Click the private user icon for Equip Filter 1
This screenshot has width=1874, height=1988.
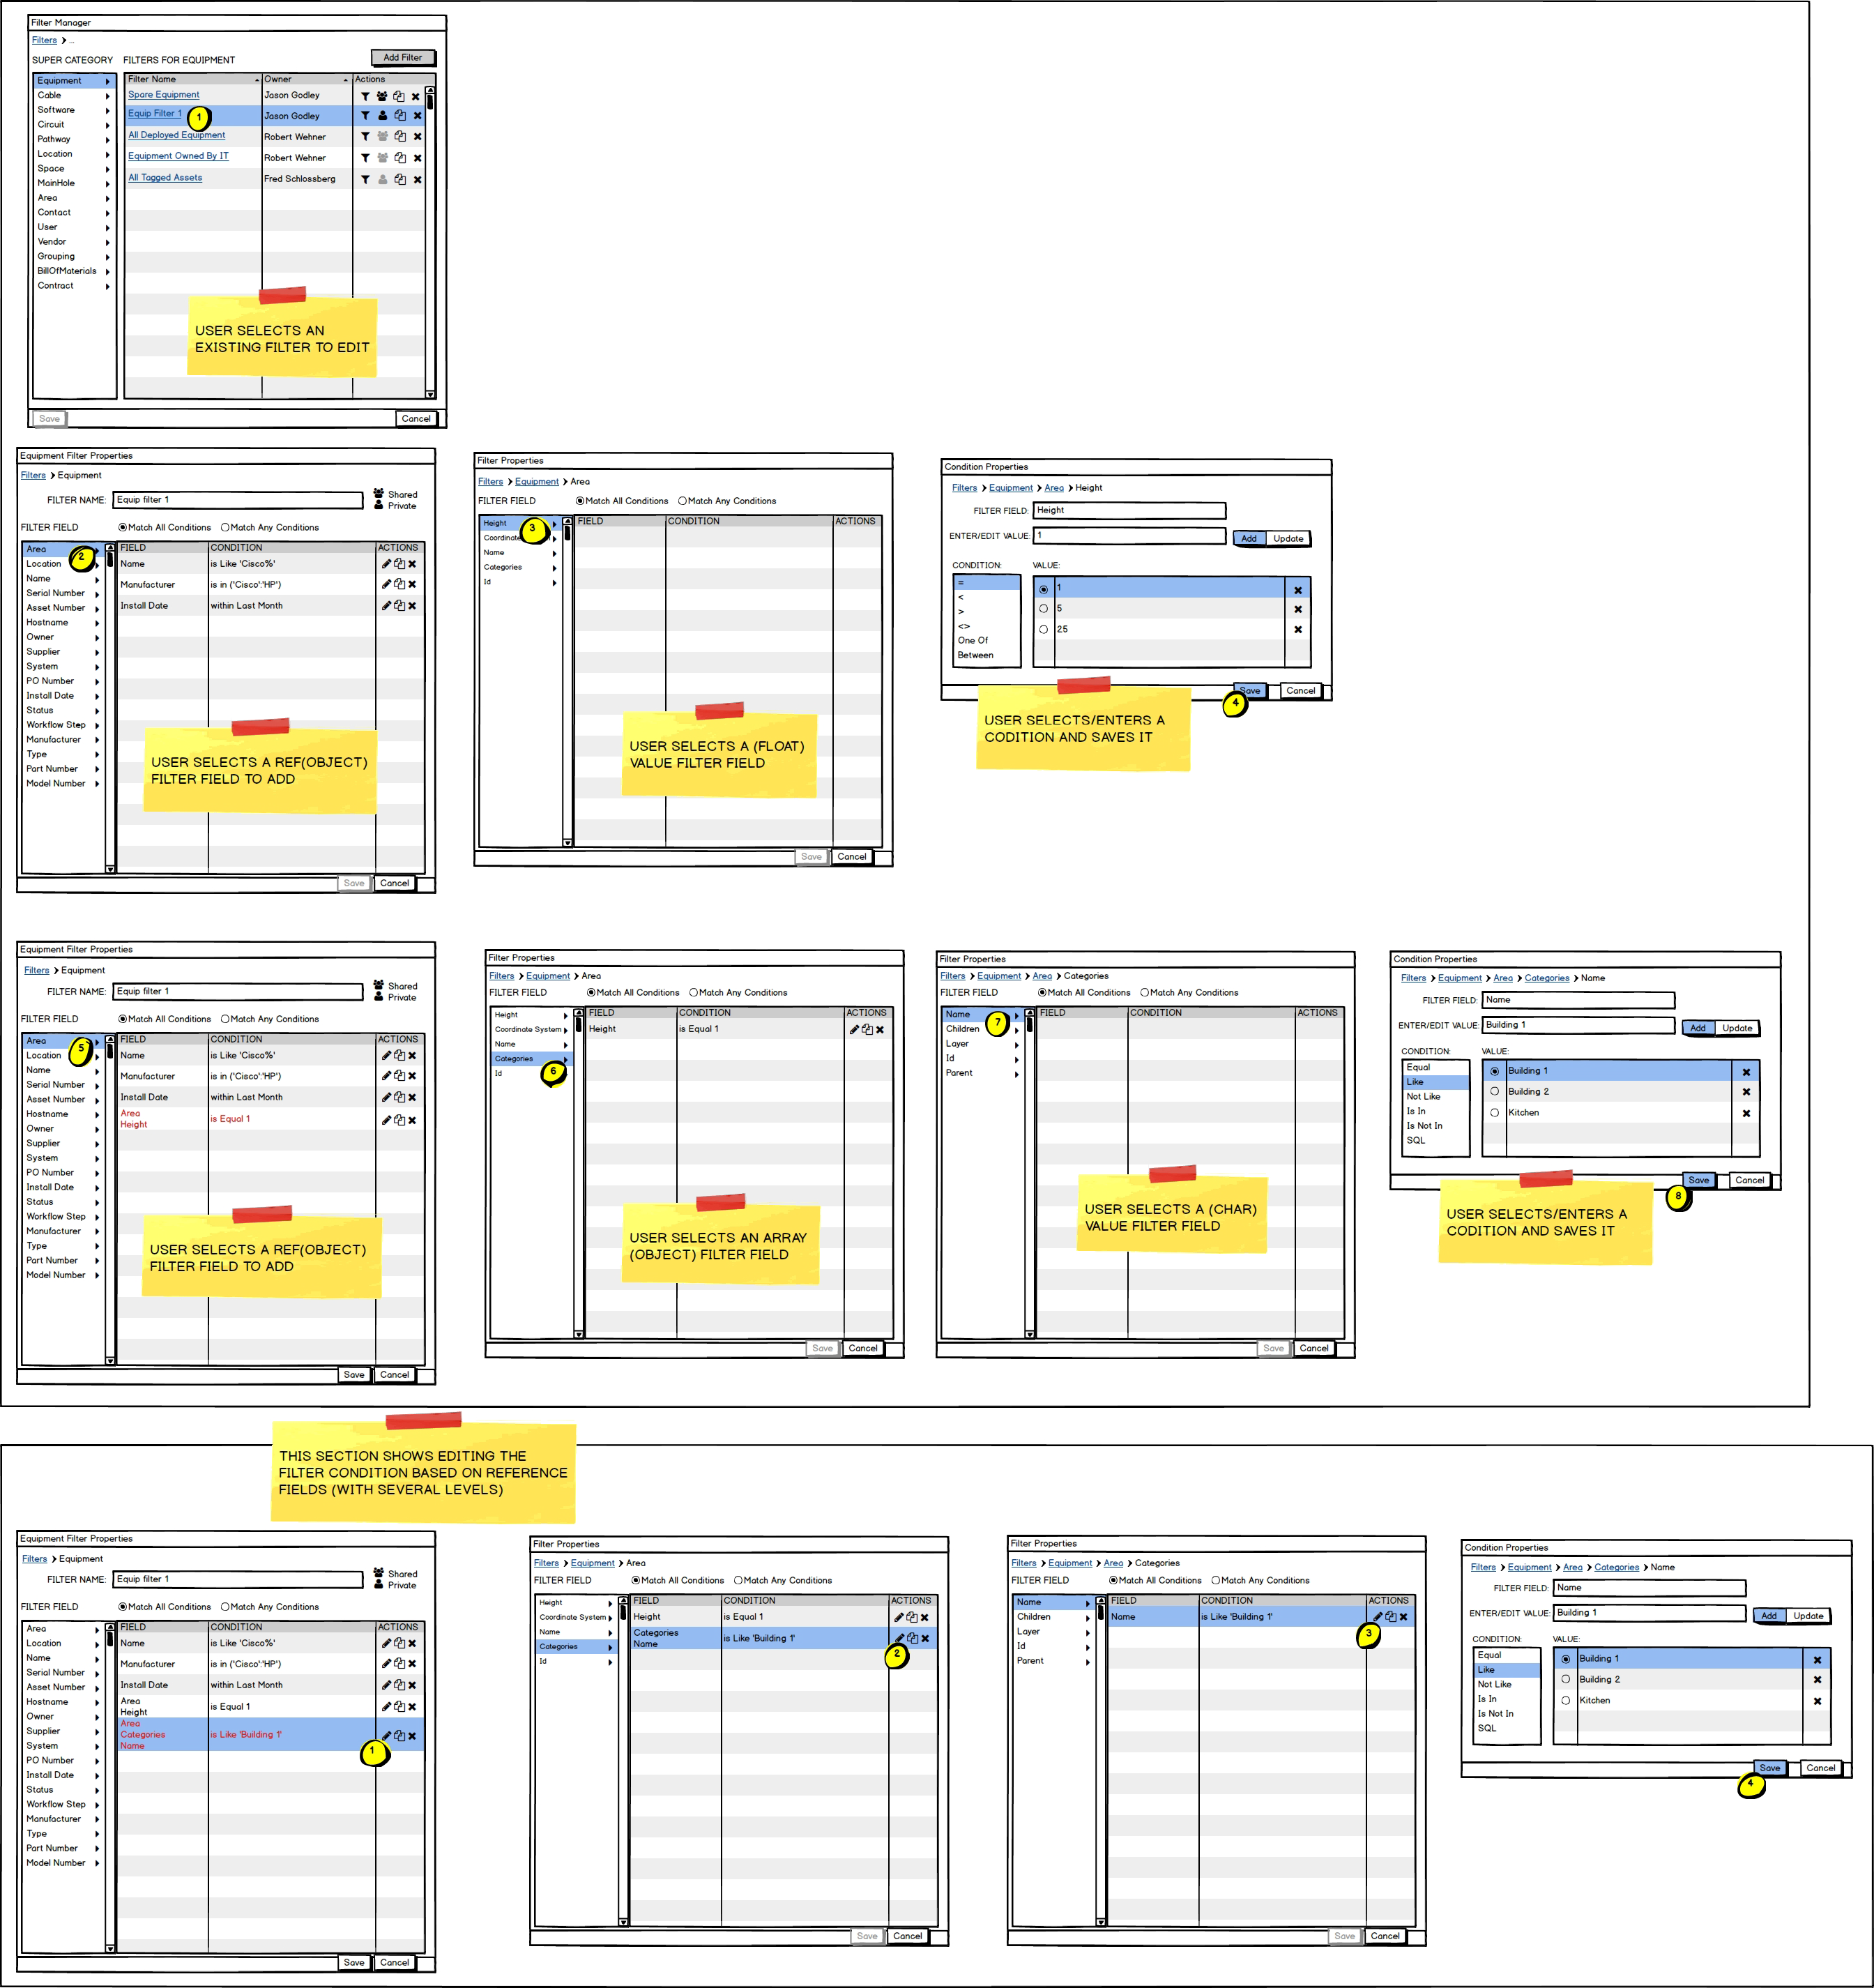382,116
